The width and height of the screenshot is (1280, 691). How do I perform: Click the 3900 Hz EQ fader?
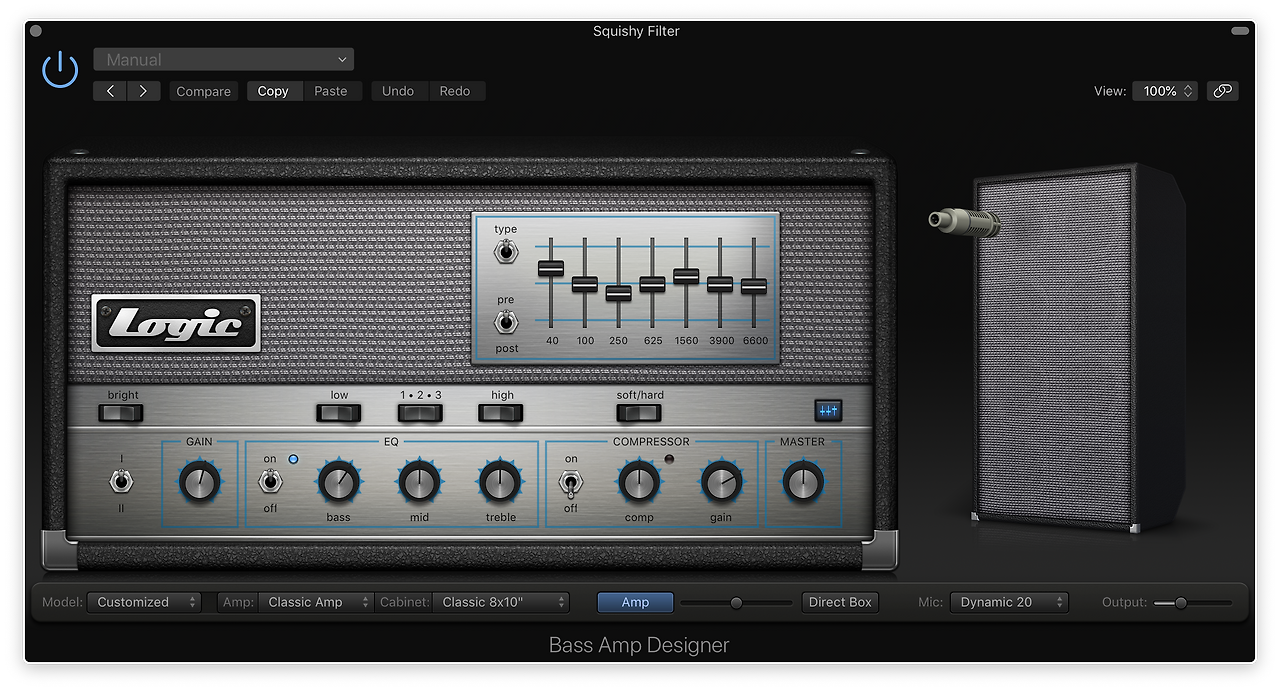(720, 284)
